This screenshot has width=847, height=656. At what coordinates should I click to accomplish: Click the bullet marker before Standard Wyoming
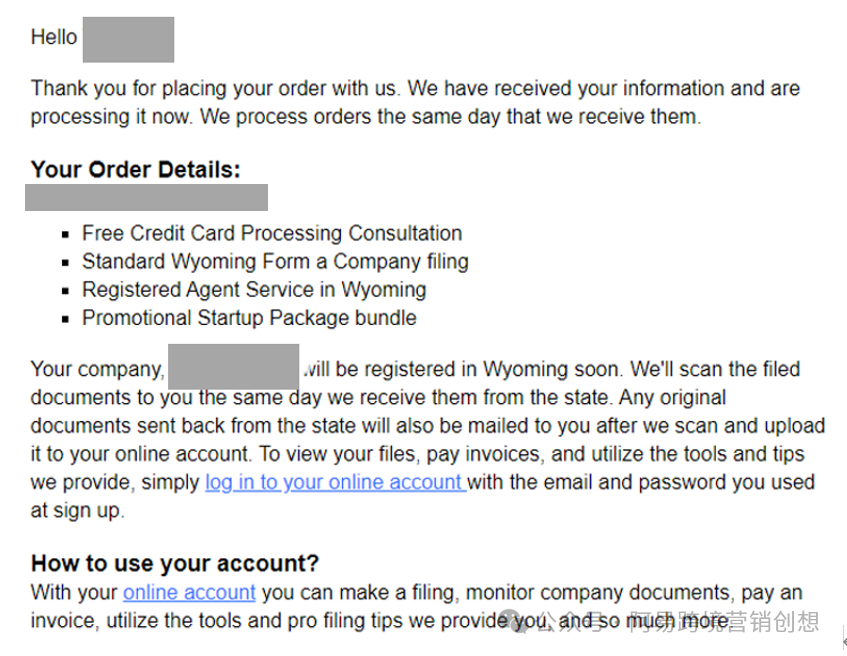(x=65, y=263)
